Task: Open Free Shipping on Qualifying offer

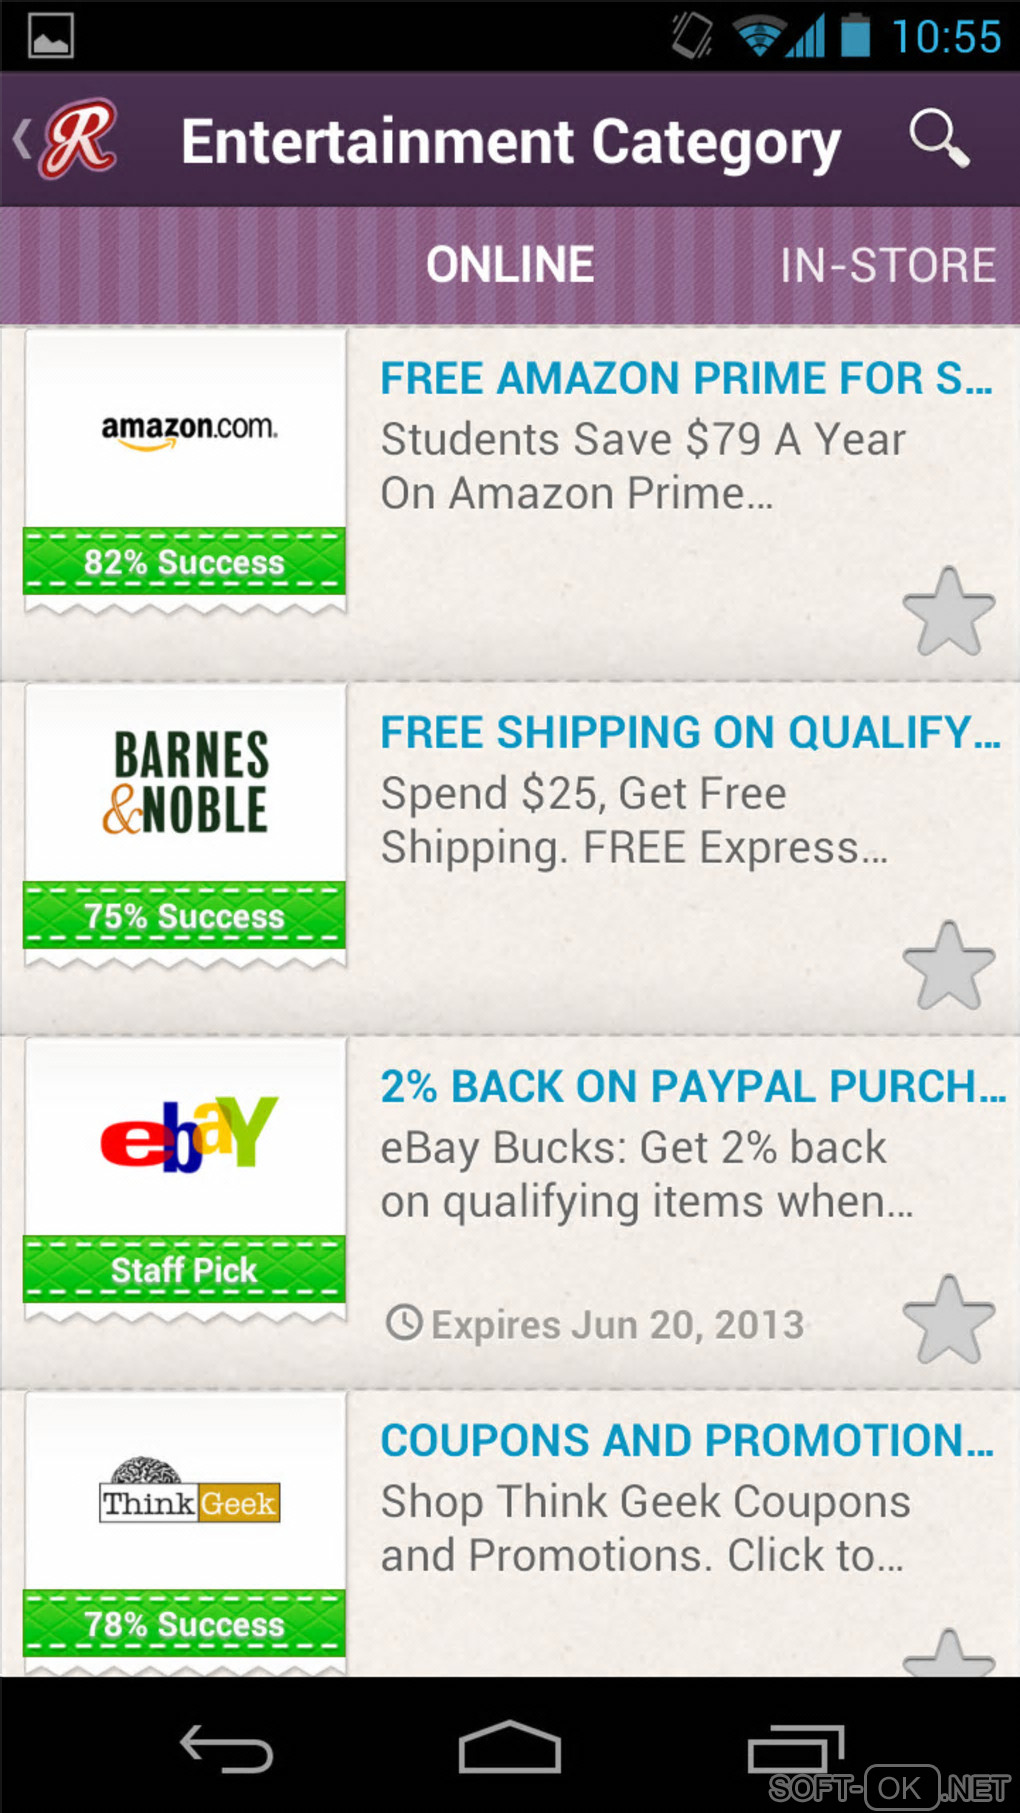Action: 690,733
